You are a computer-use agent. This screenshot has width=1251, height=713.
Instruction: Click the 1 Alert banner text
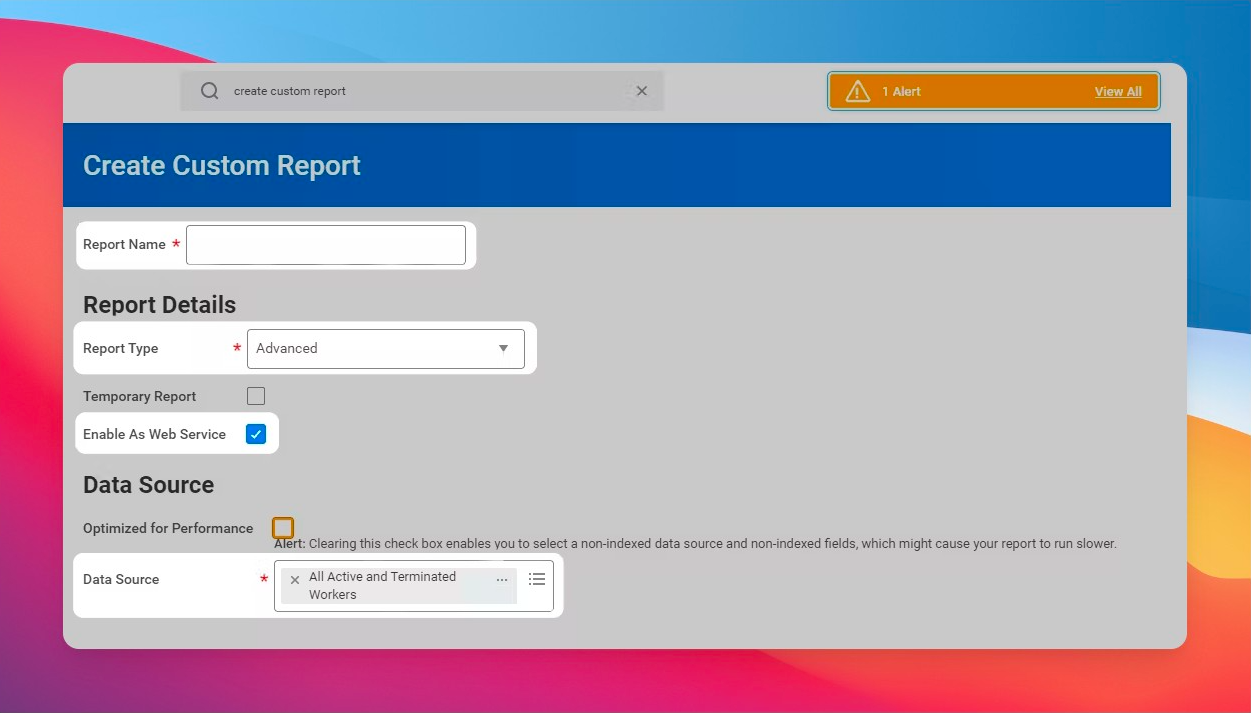(x=901, y=91)
